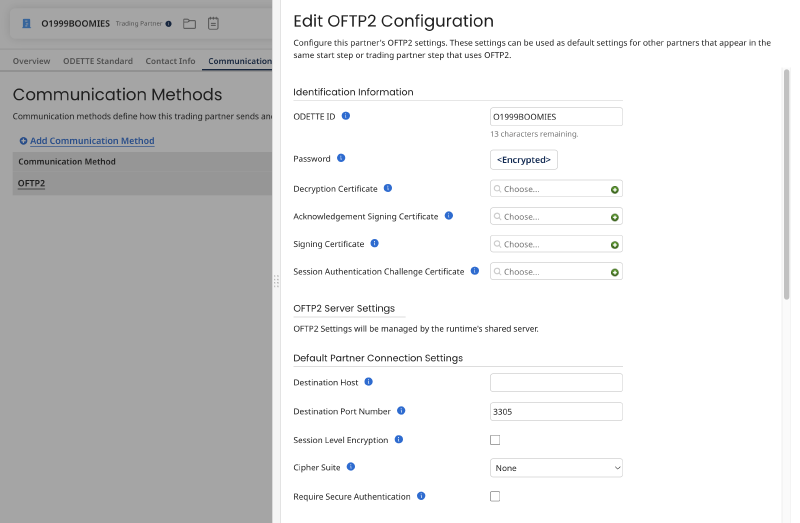Show info for Session Level Encryption
The width and height of the screenshot is (800, 523).
399,439
